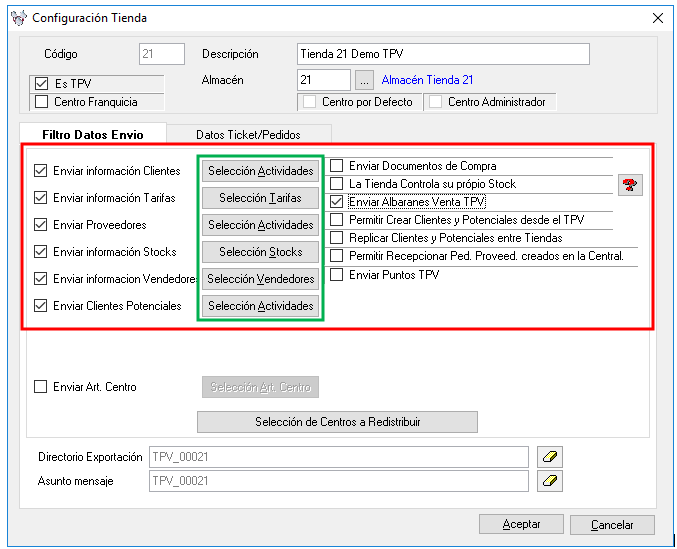
Task: Open the Selección Tarifas dialog
Action: click(x=261, y=198)
